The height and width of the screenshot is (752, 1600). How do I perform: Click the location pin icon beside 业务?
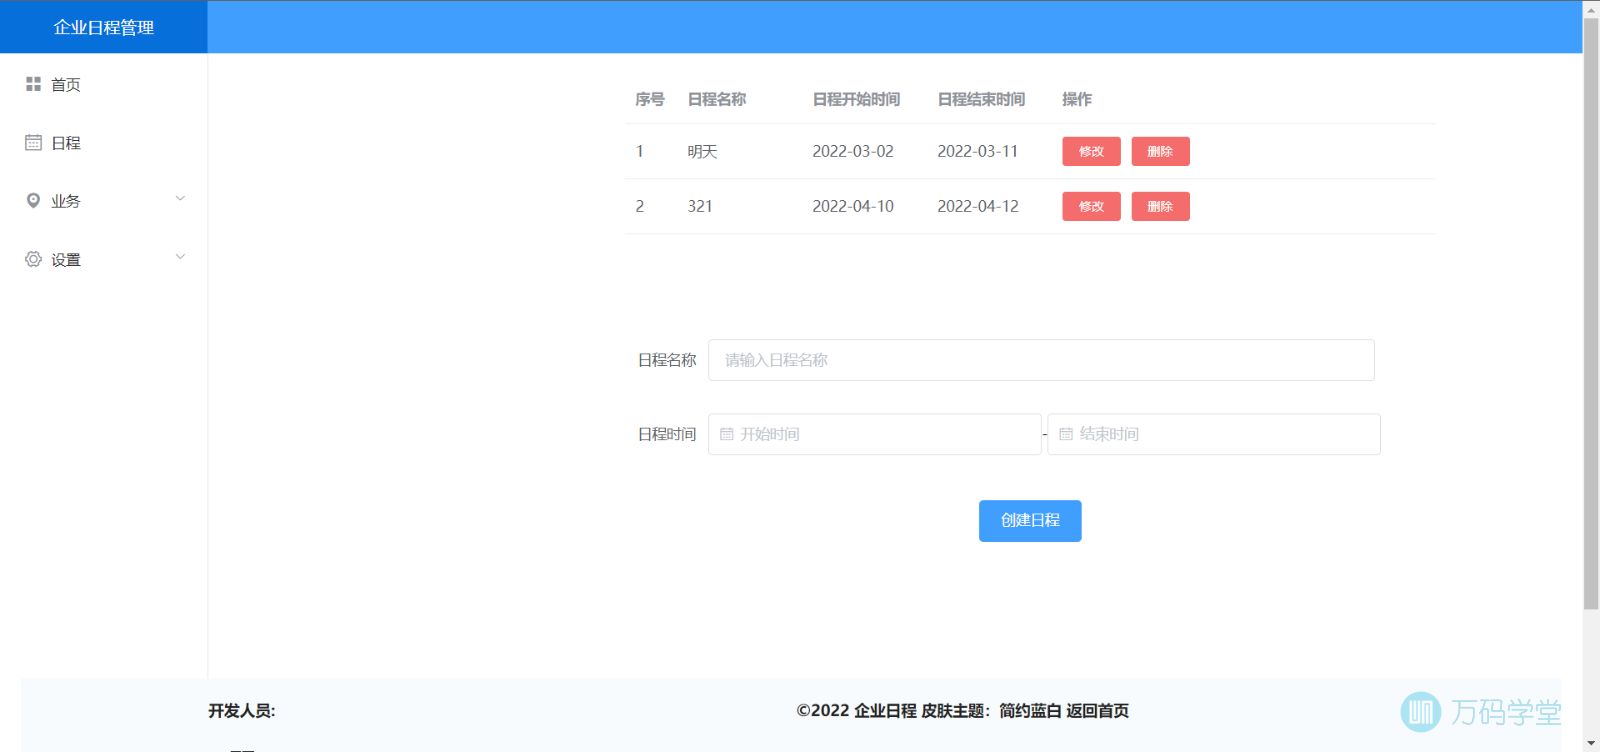click(33, 201)
